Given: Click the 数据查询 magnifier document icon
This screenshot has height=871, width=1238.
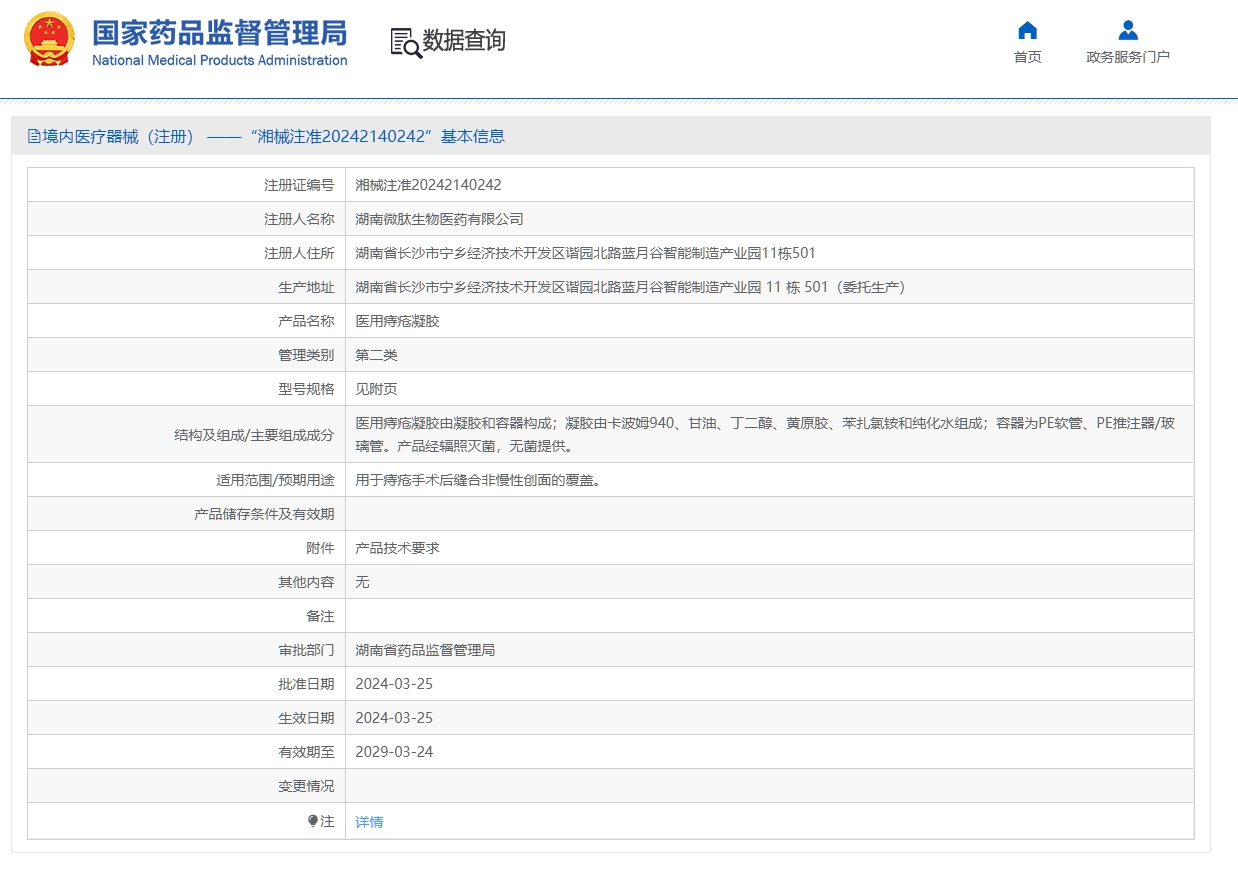Looking at the screenshot, I should point(405,42).
